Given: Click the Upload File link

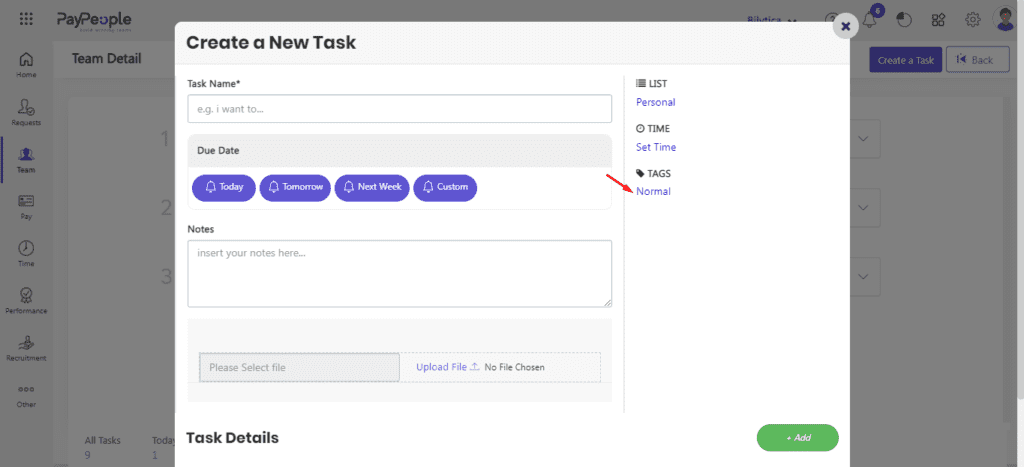Looking at the screenshot, I should (x=447, y=367).
